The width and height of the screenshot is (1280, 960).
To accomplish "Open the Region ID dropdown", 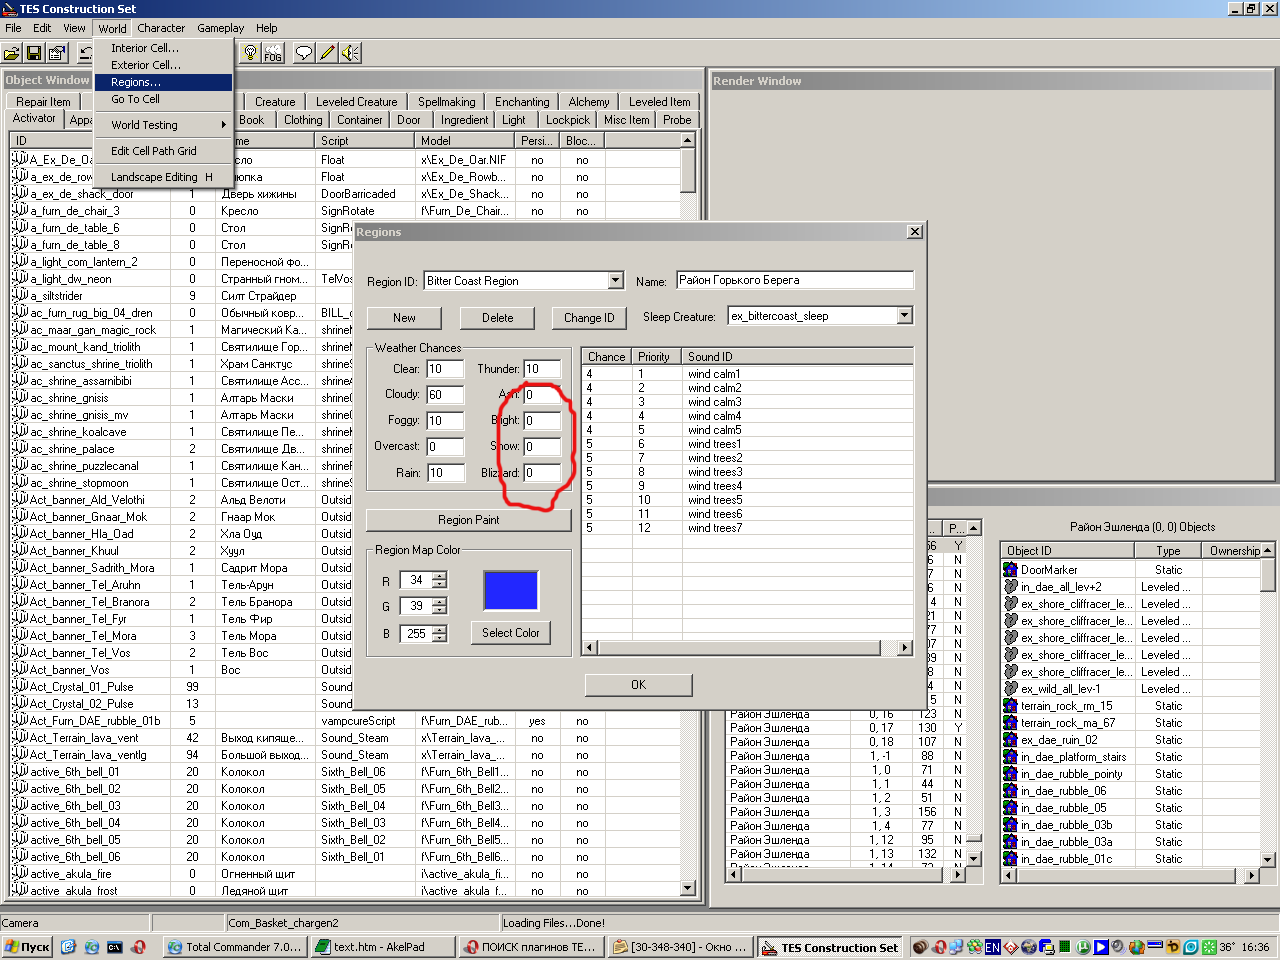I will (x=616, y=281).
